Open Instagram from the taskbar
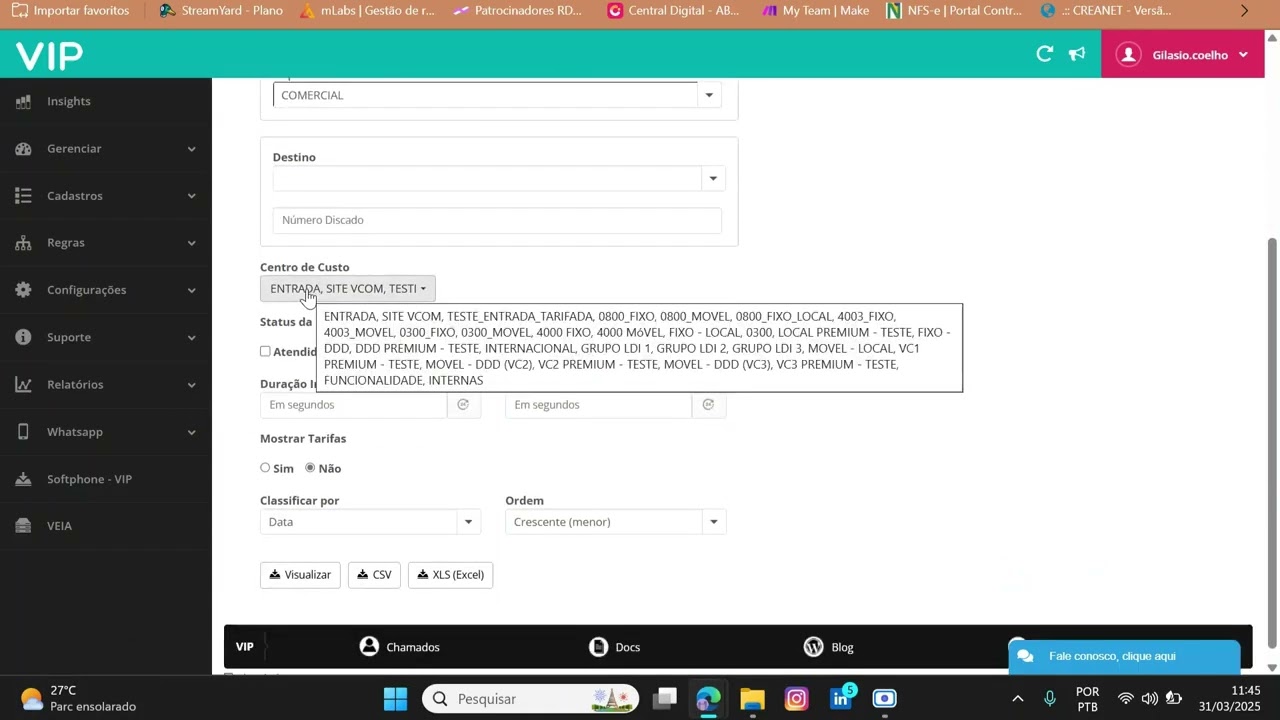This screenshot has height=720, width=1280. [796, 698]
